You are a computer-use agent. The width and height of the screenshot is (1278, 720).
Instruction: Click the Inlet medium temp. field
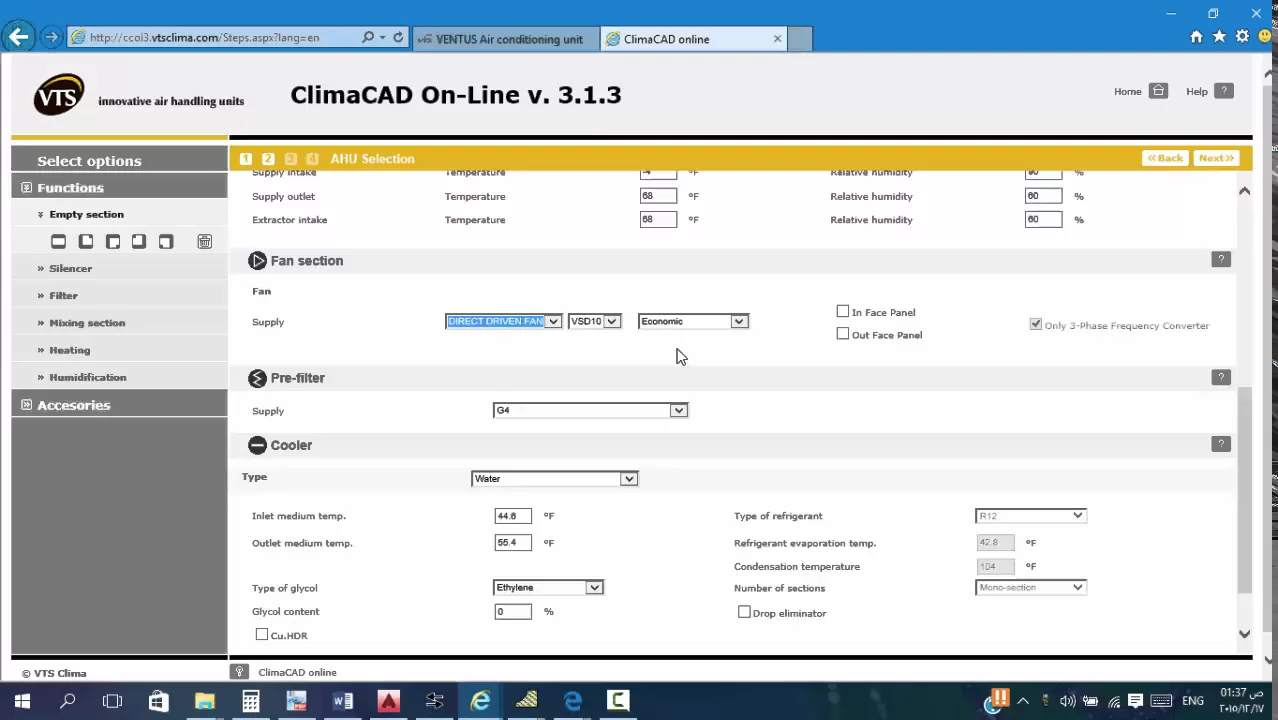pyautogui.click(x=513, y=516)
